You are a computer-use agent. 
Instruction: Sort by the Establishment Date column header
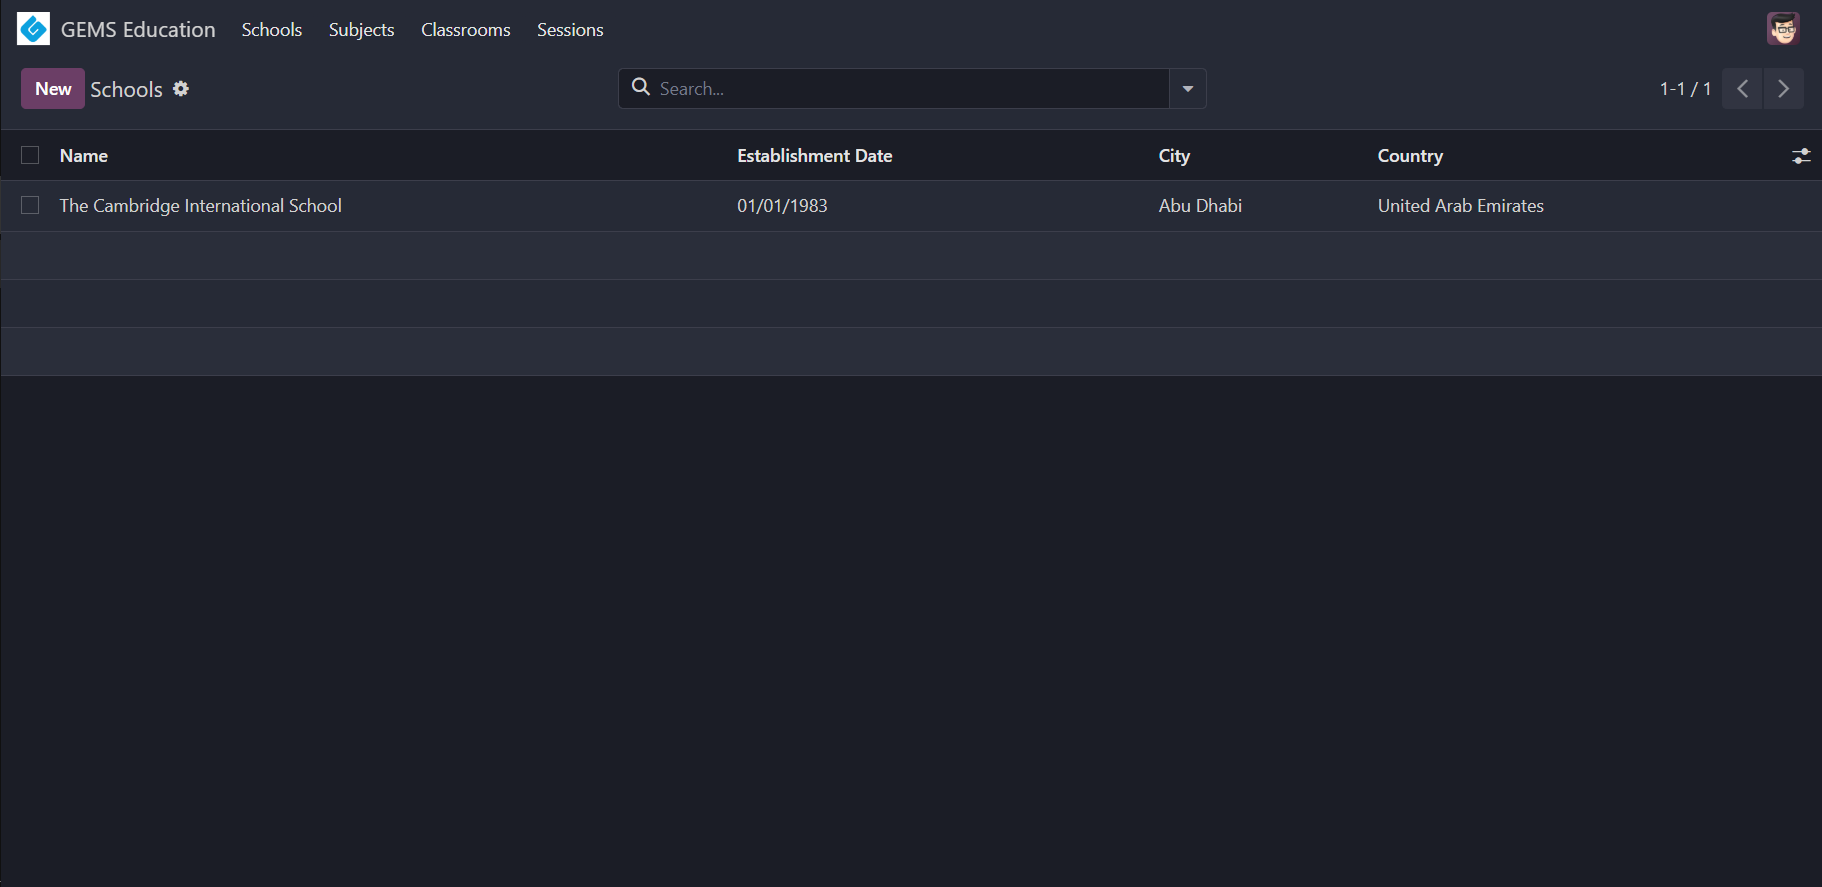pos(814,155)
